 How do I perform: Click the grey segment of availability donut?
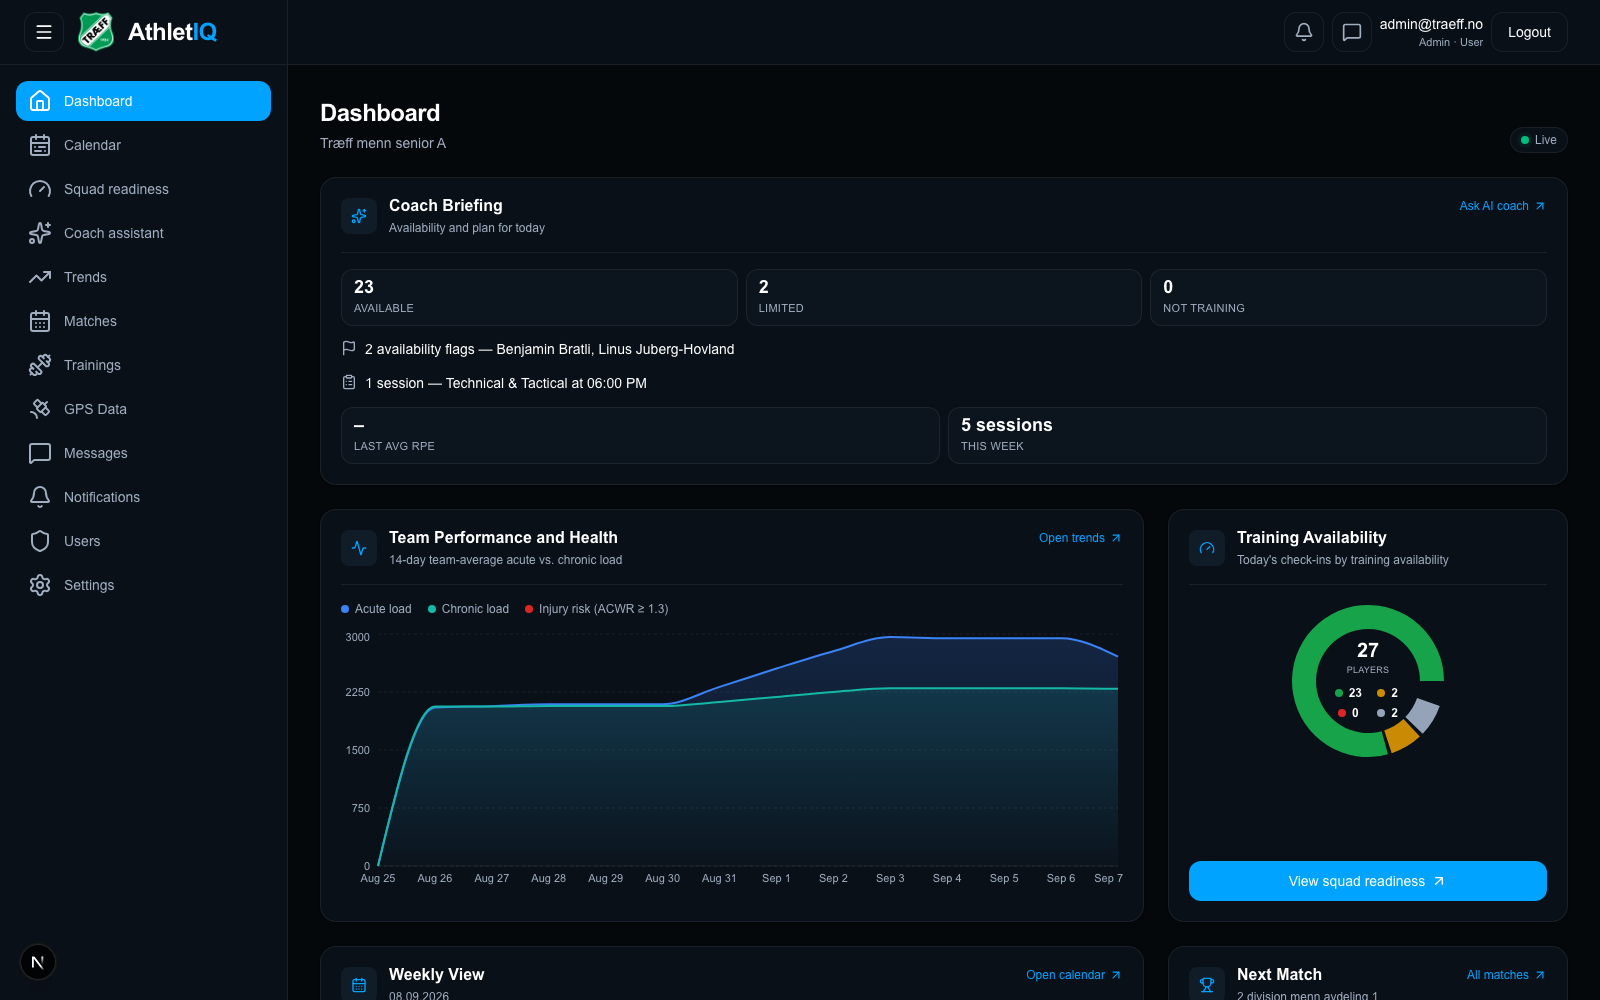[1423, 715]
